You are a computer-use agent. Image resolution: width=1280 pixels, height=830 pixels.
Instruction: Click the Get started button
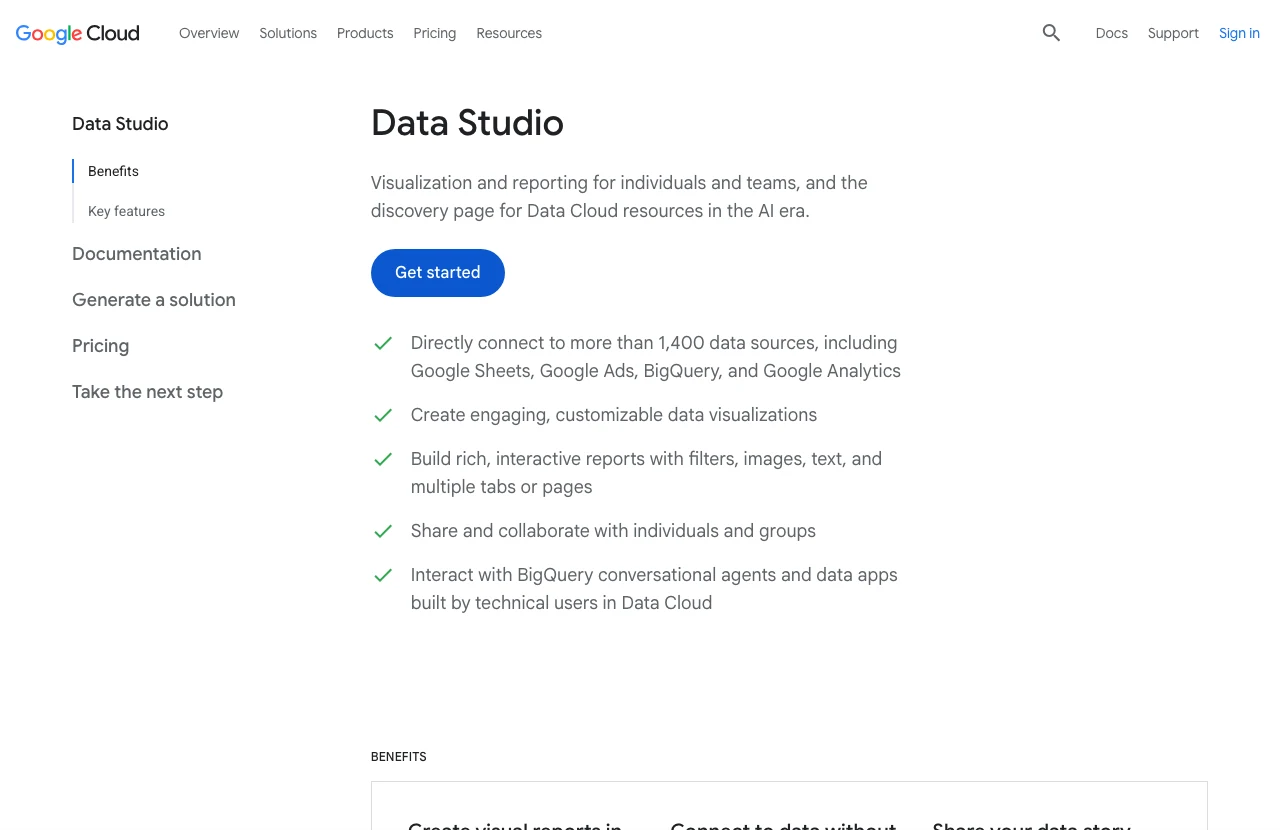click(x=438, y=273)
